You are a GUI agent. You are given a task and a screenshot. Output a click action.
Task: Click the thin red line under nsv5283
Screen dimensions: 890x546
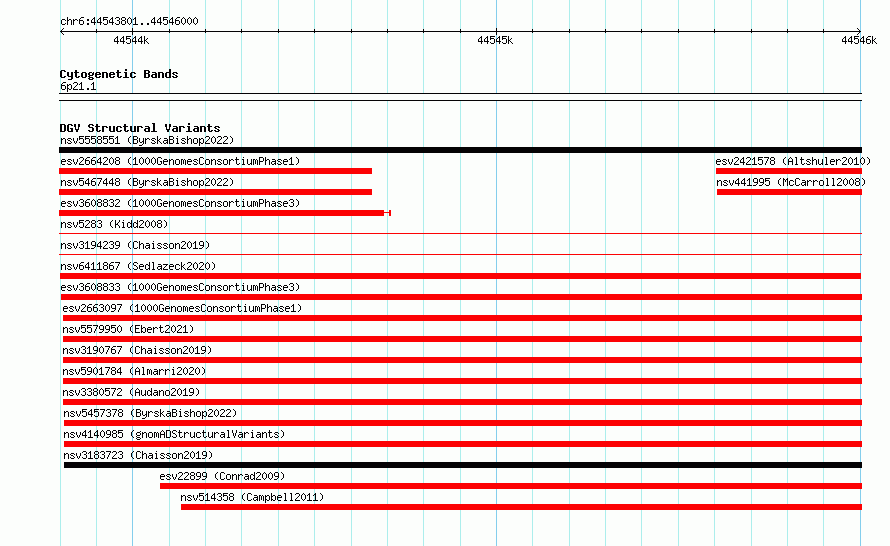tap(460, 233)
